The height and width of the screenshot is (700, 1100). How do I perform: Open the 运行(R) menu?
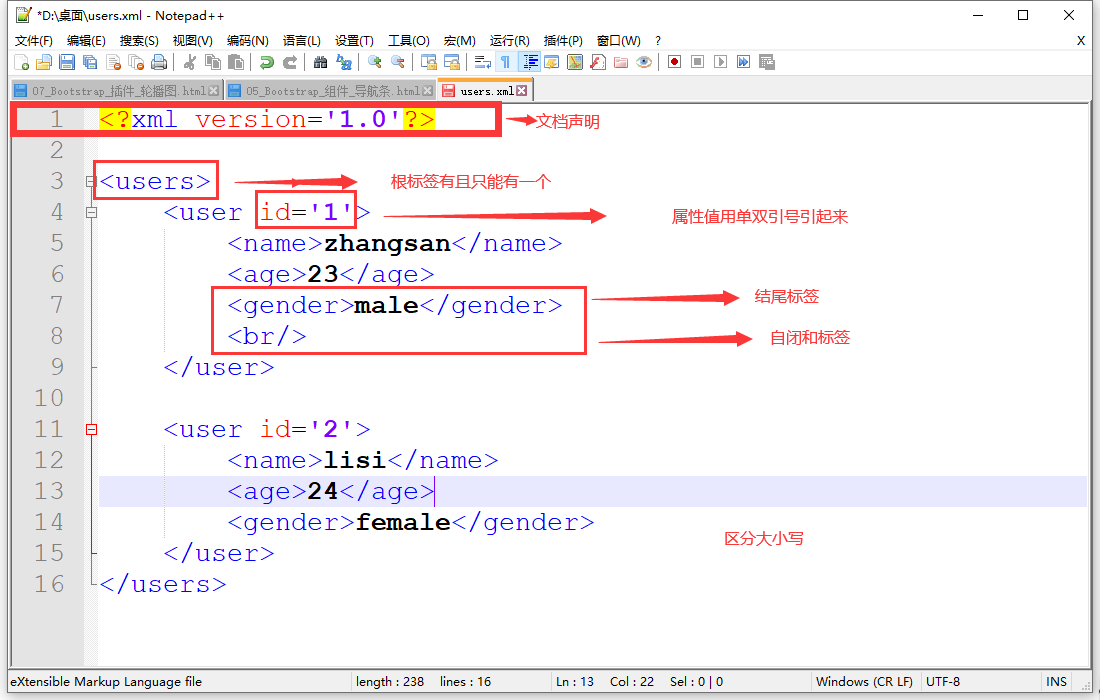(x=509, y=41)
